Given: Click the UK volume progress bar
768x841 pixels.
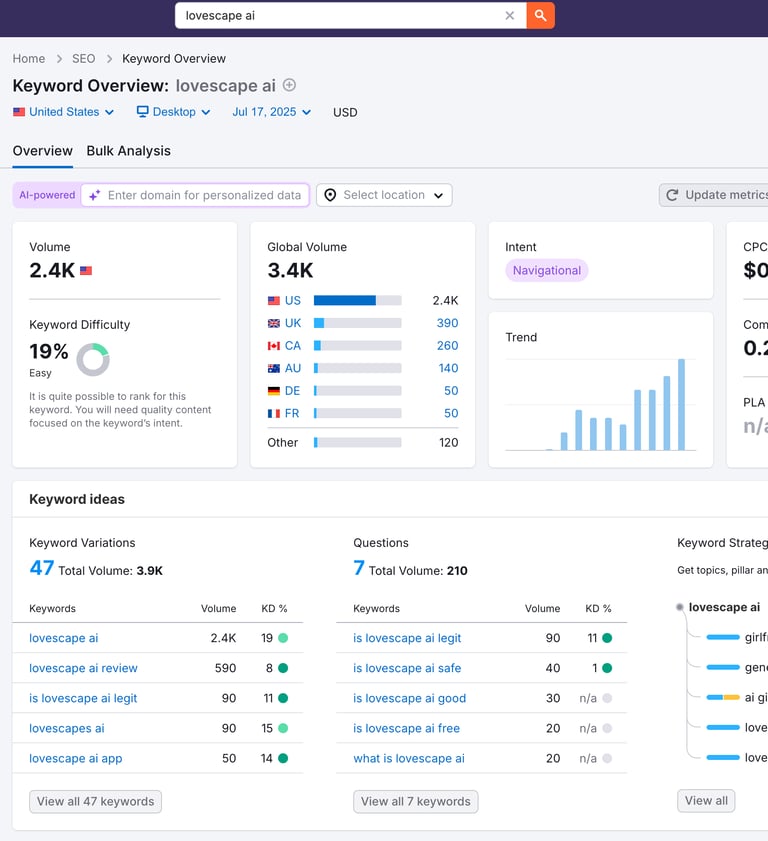Looking at the screenshot, I should 358,323.
